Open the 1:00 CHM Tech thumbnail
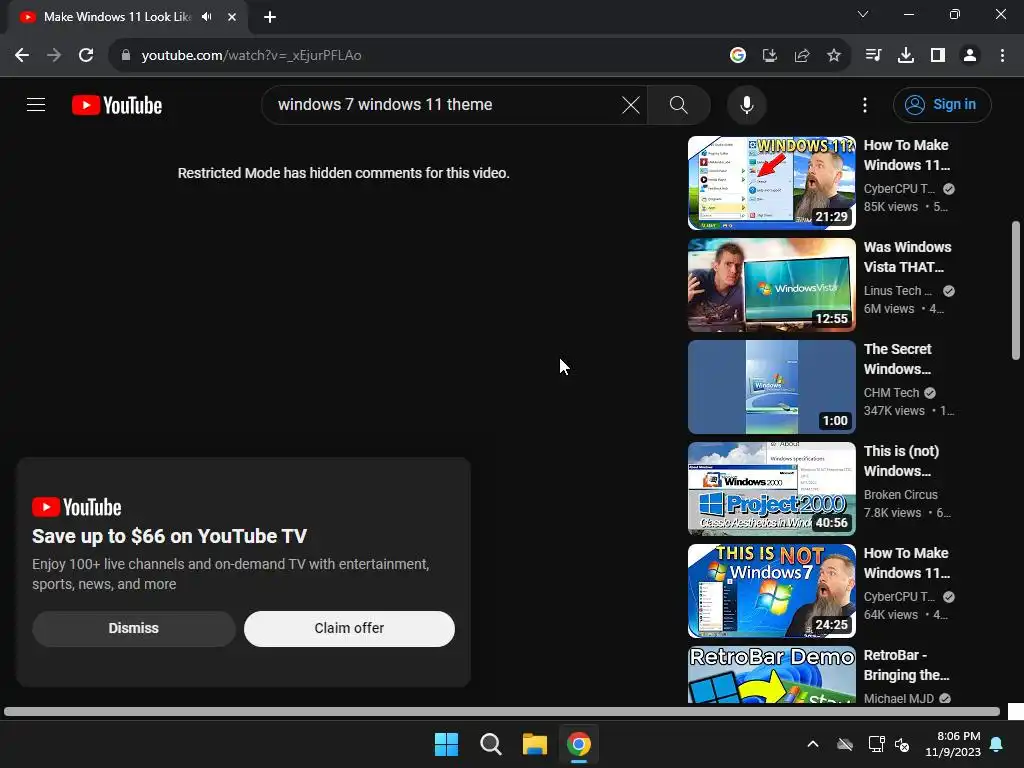1024x768 pixels. click(771, 387)
